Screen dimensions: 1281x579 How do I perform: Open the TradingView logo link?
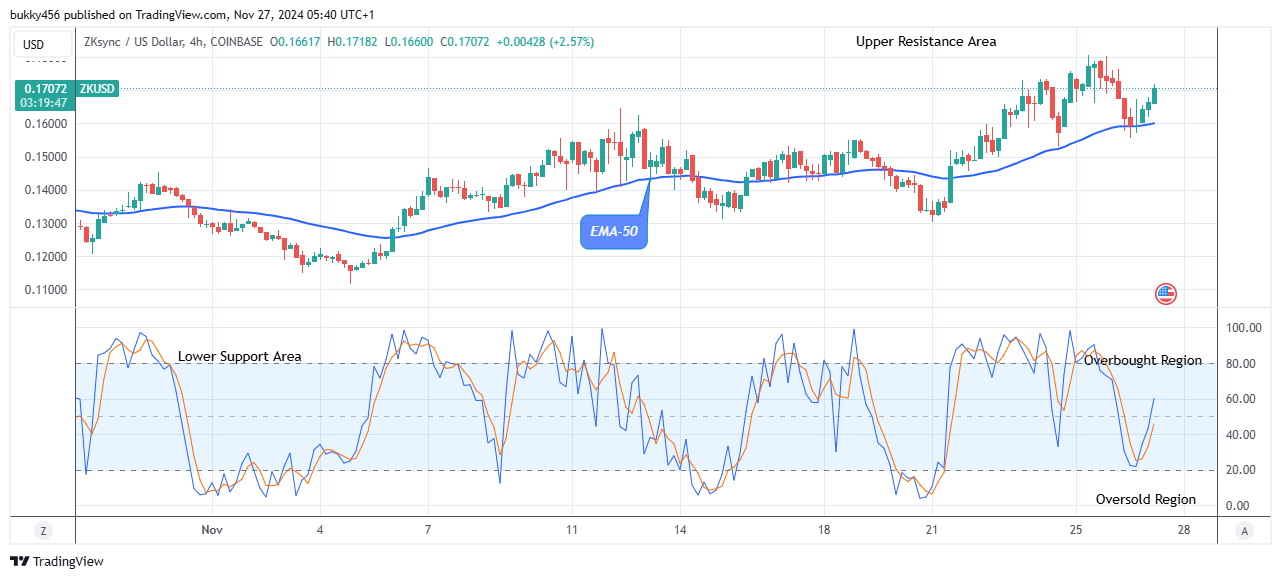pos(57,562)
